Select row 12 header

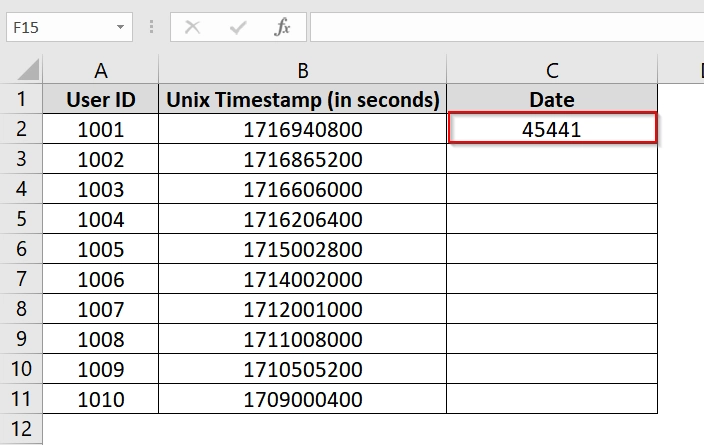click(21, 429)
